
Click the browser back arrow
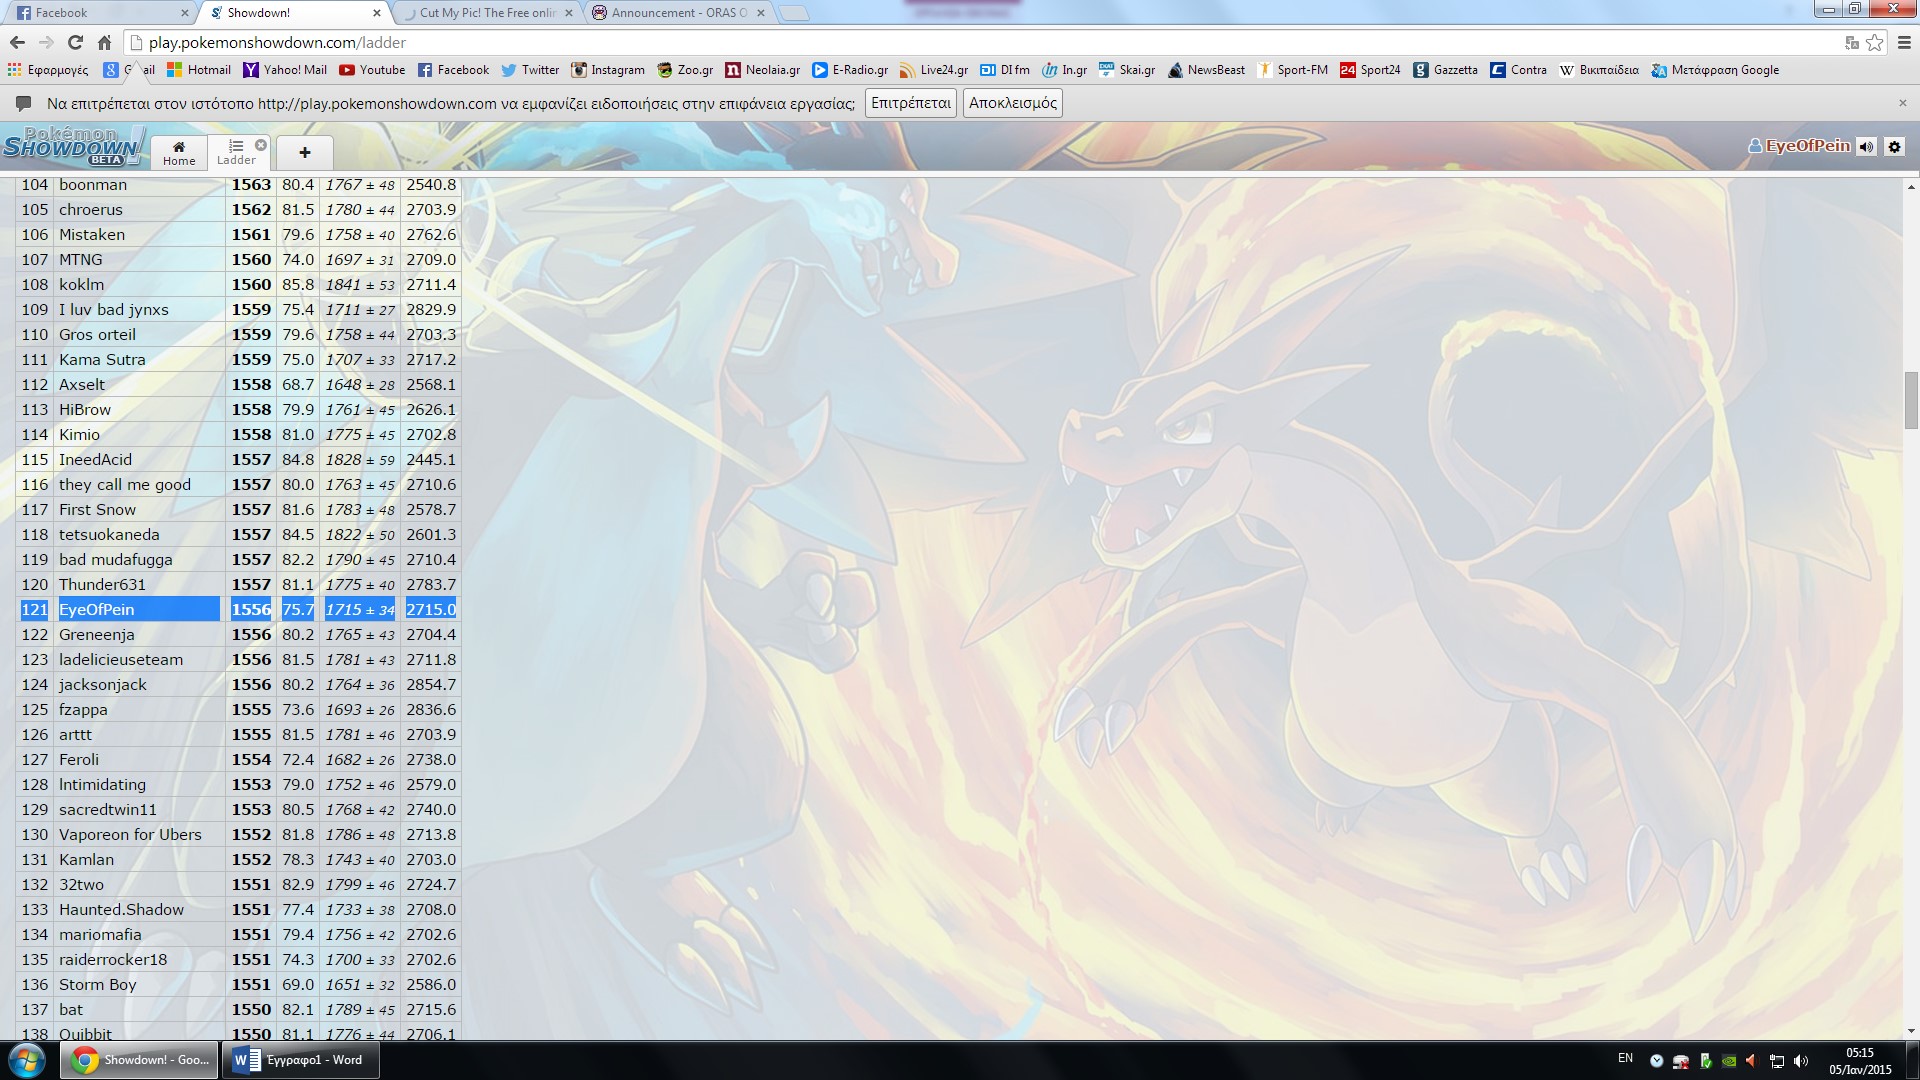tap(17, 42)
